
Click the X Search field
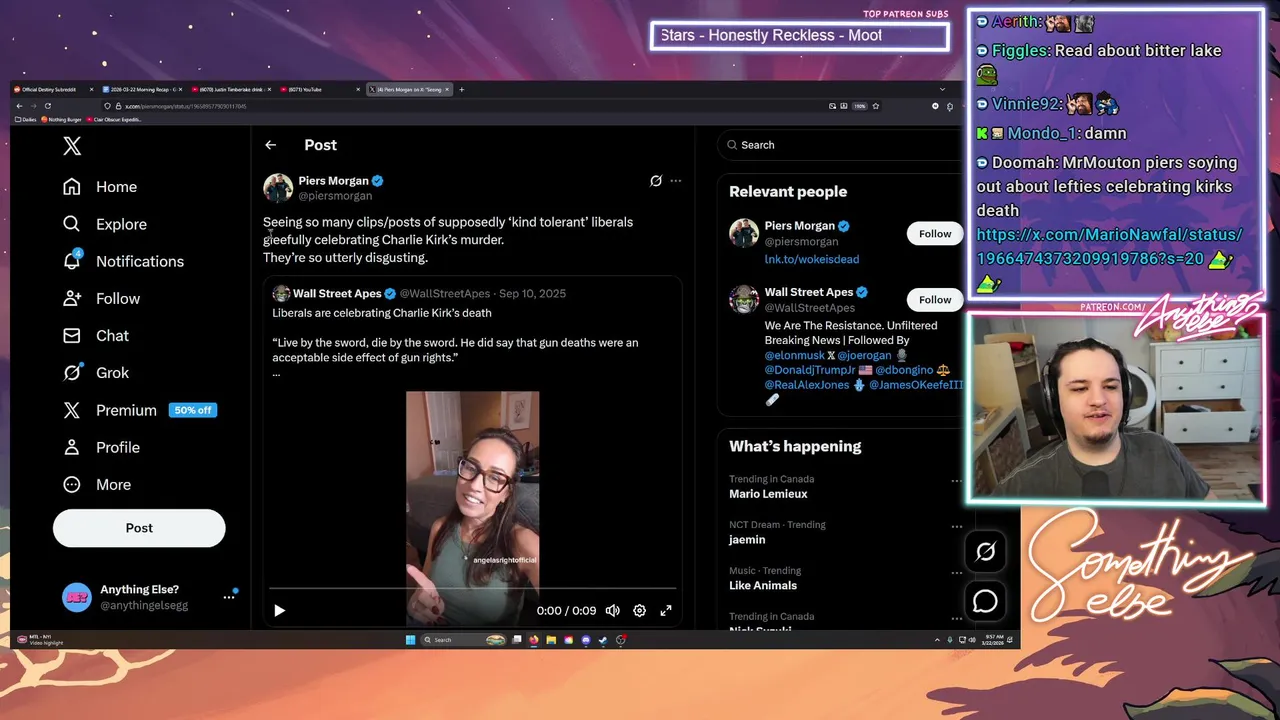(840, 145)
